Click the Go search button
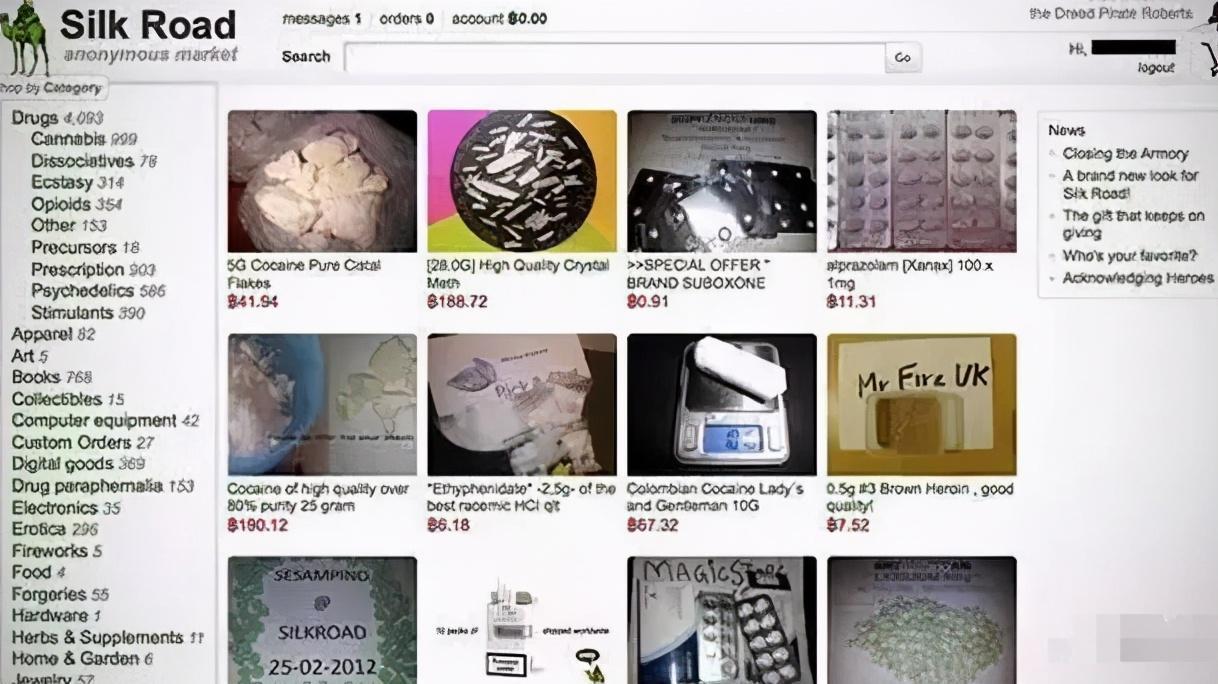 903,58
